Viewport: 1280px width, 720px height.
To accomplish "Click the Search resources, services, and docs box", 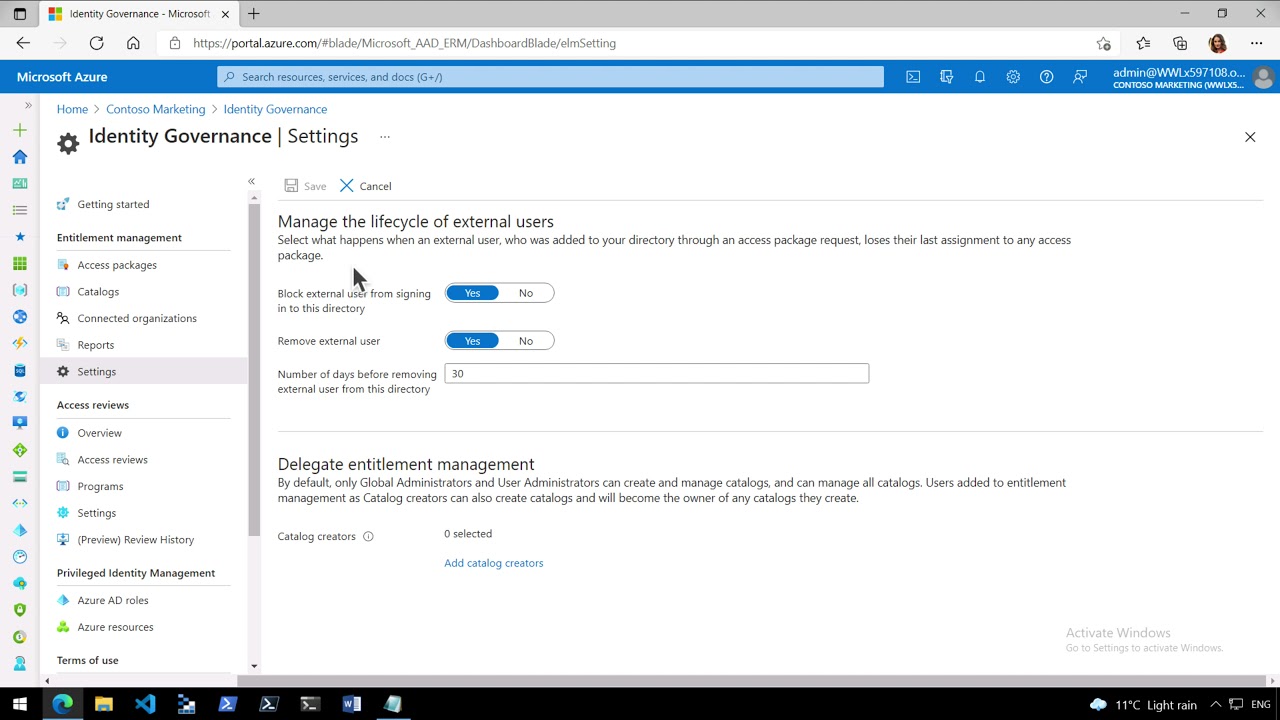I will coord(550,77).
